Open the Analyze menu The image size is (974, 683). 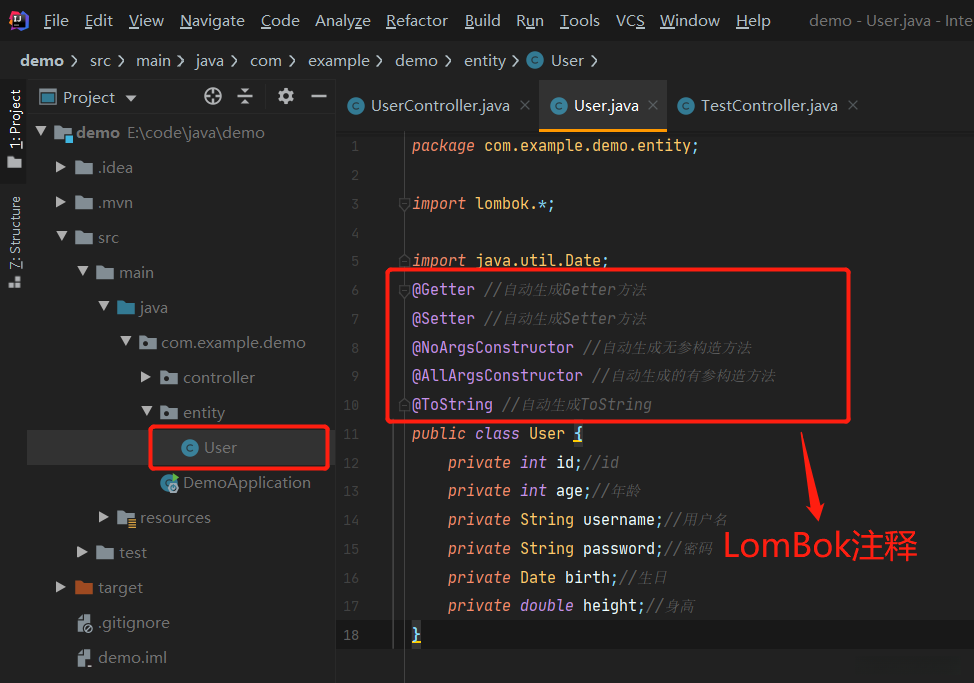(x=343, y=20)
